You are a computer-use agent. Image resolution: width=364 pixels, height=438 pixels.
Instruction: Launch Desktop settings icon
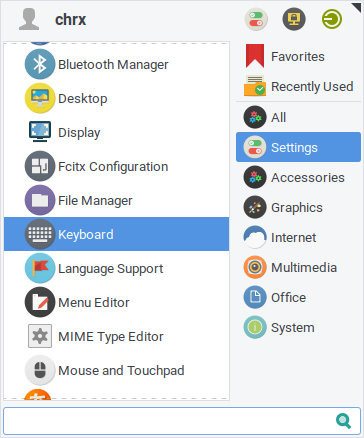pos(40,98)
